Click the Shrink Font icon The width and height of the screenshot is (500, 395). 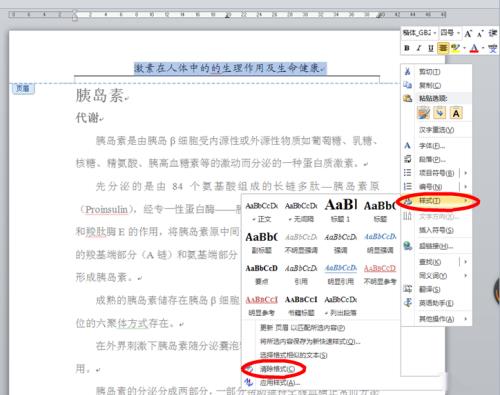click(480, 33)
